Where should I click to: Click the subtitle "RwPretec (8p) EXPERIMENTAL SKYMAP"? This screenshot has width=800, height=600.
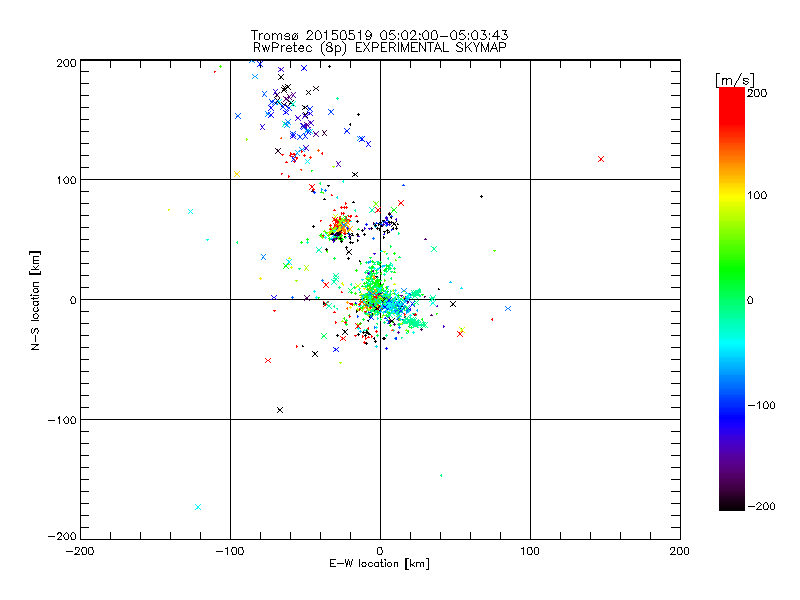[x=379, y=47]
